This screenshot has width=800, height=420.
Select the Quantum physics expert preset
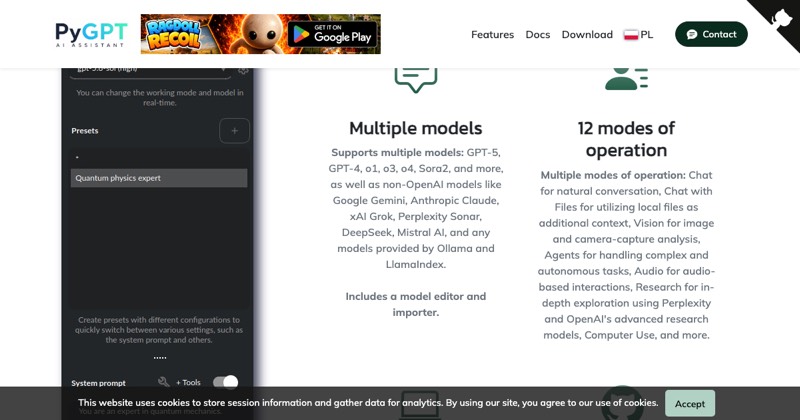(x=159, y=178)
